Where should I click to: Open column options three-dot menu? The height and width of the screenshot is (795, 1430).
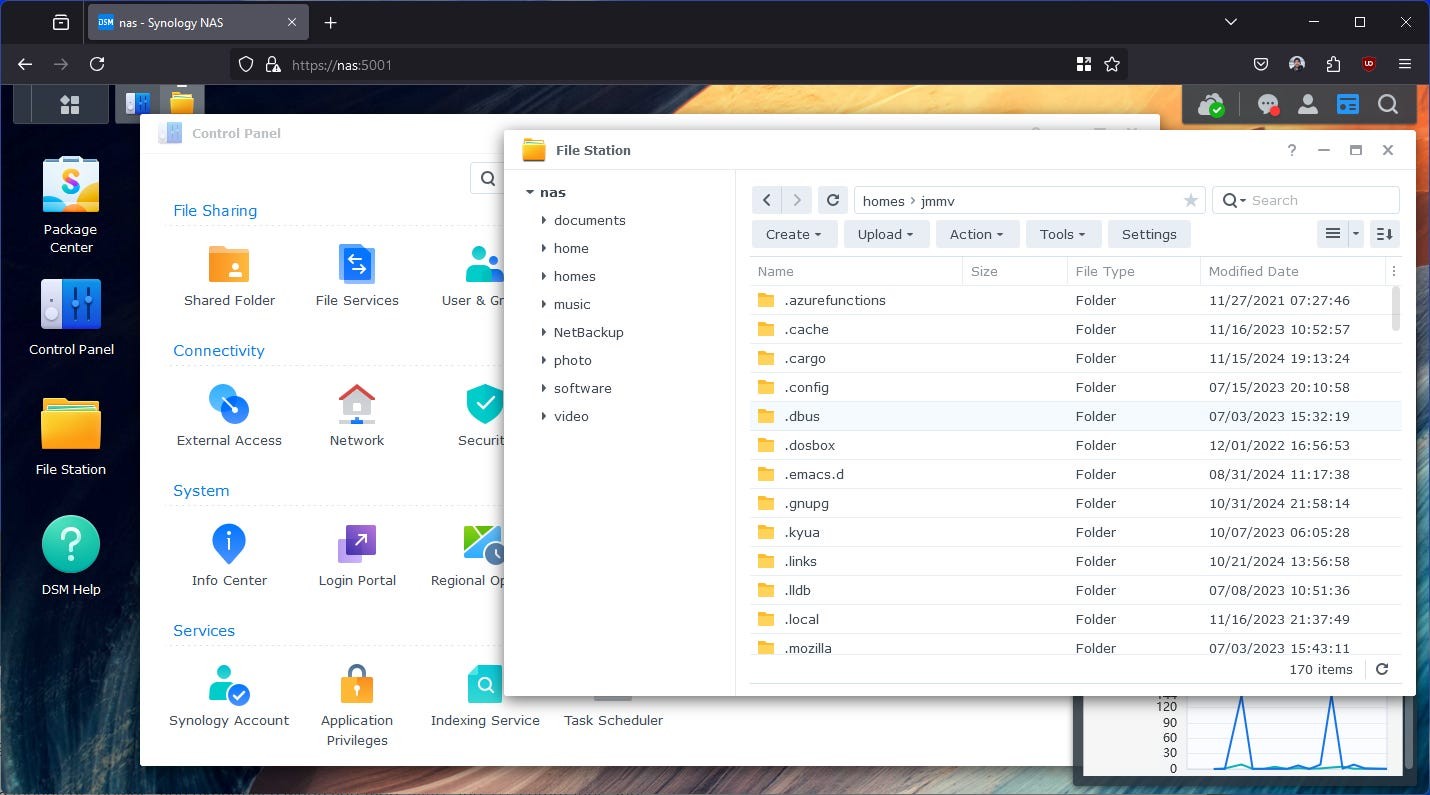(x=1394, y=271)
